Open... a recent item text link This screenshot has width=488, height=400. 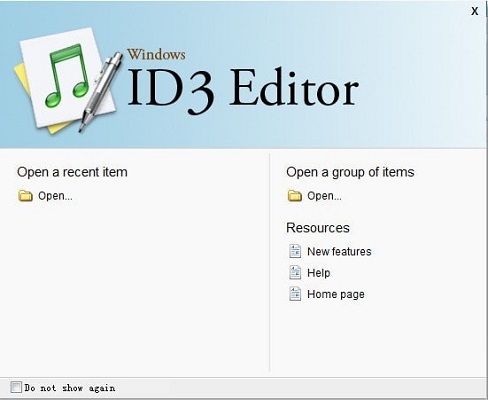click(x=55, y=196)
